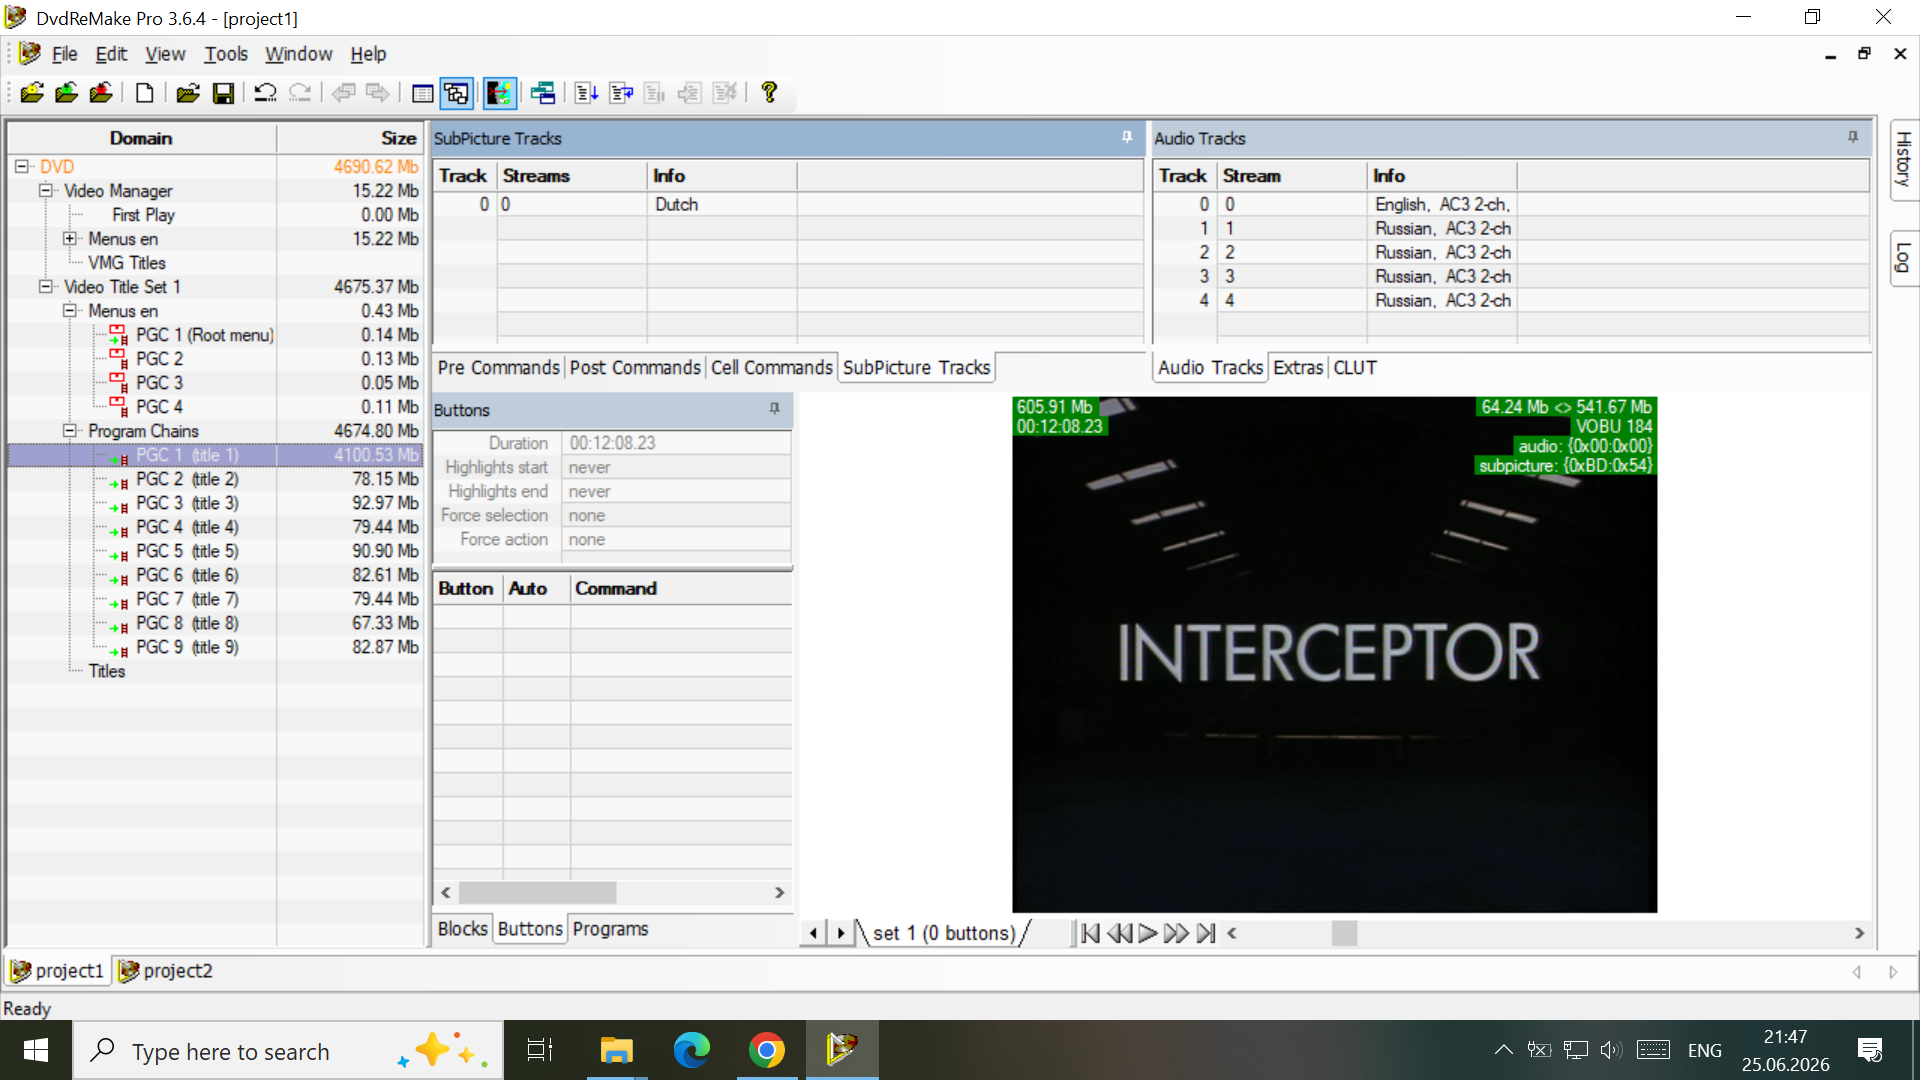
Task: Undo the last action via toolbar arrow
Action: (x=265, y=93)
